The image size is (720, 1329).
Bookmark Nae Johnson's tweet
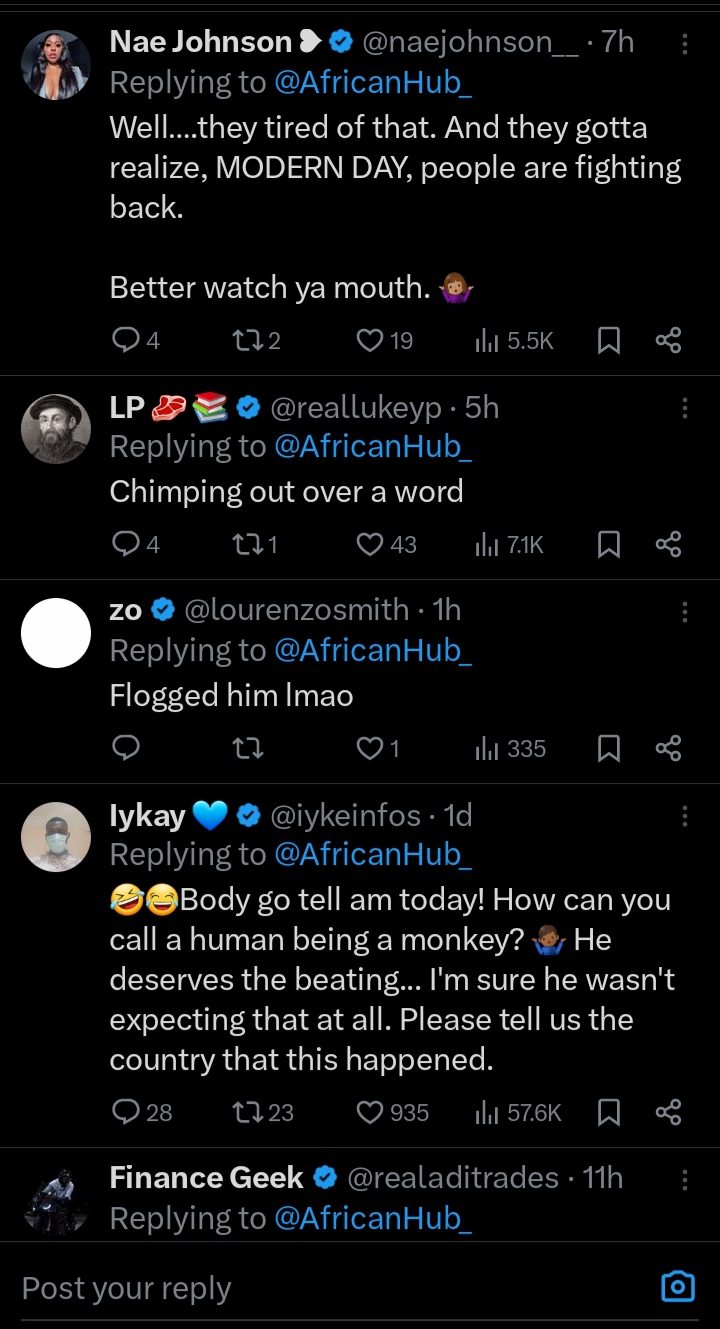click(607, 341)
